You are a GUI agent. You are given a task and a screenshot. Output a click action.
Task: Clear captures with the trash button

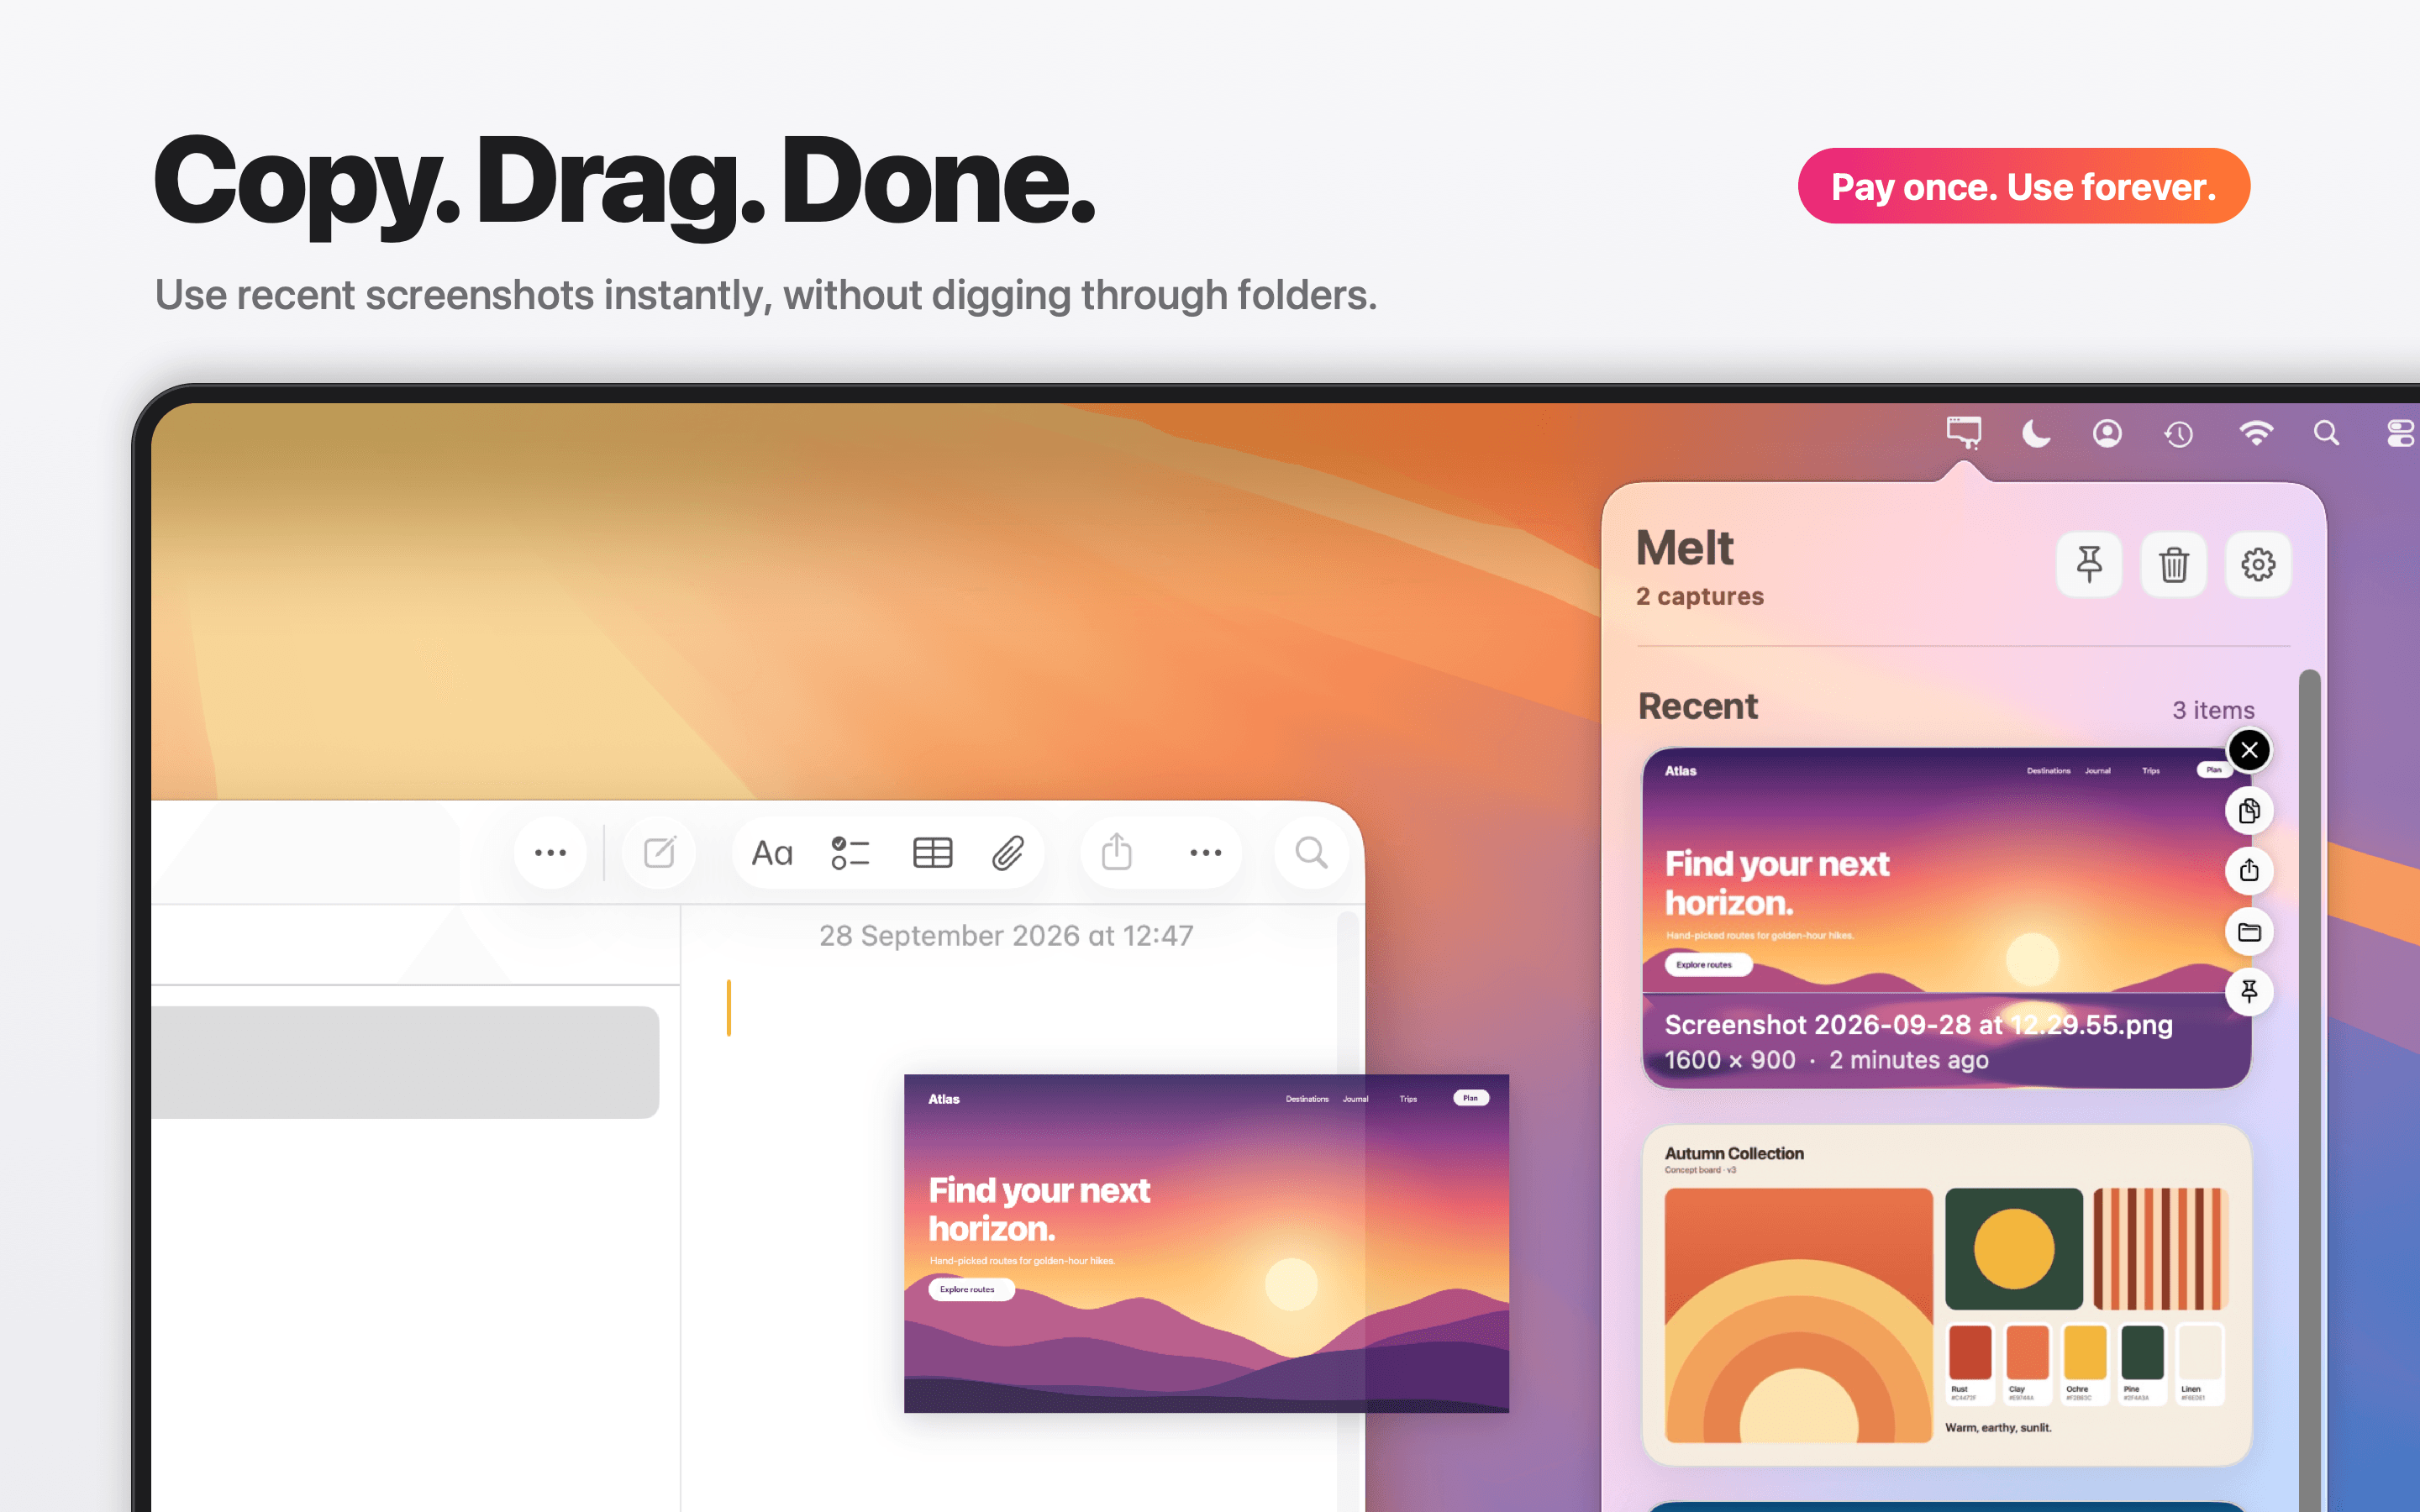tap(2173, 564)
